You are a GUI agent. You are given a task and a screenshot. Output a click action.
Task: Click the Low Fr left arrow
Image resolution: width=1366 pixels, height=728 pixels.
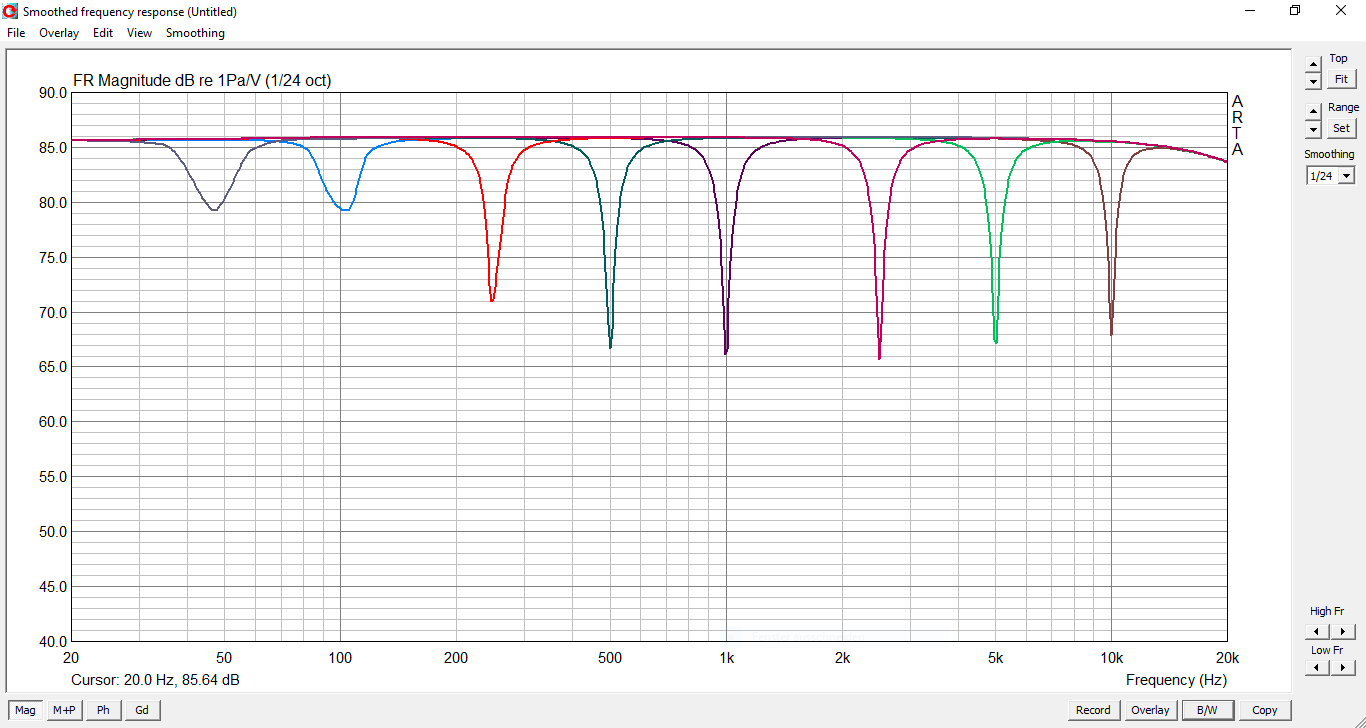tap(1318, 668)
